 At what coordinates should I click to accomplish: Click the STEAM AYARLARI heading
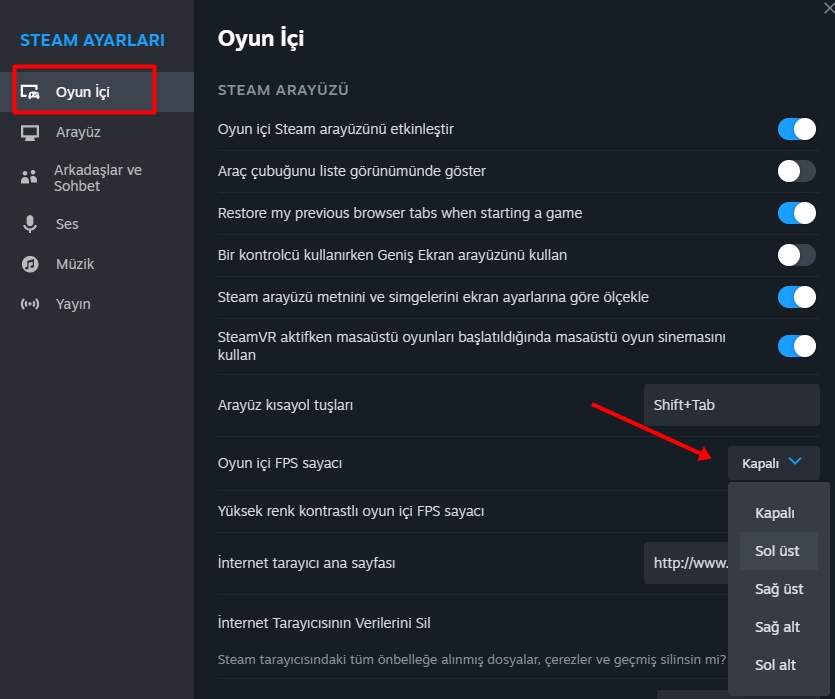92,40
